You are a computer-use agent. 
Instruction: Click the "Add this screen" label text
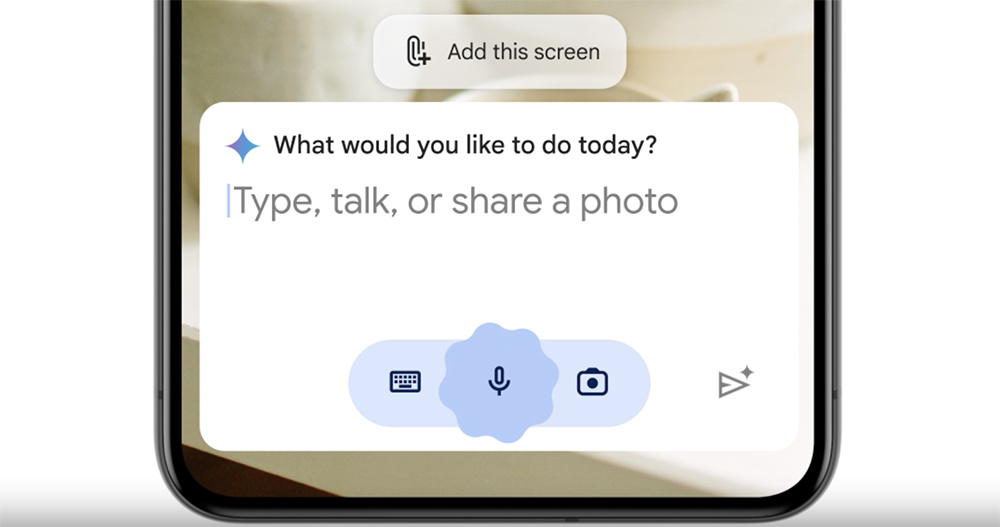click(524, 52)
